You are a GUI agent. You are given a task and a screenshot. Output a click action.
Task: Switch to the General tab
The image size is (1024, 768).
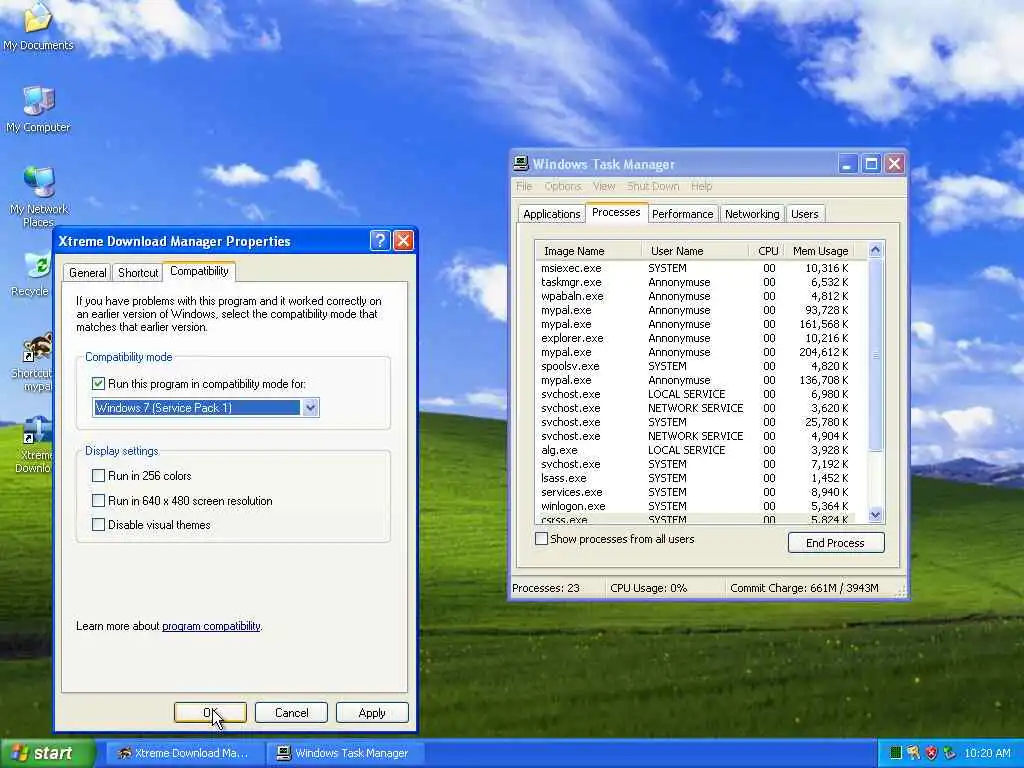point(88,272)
